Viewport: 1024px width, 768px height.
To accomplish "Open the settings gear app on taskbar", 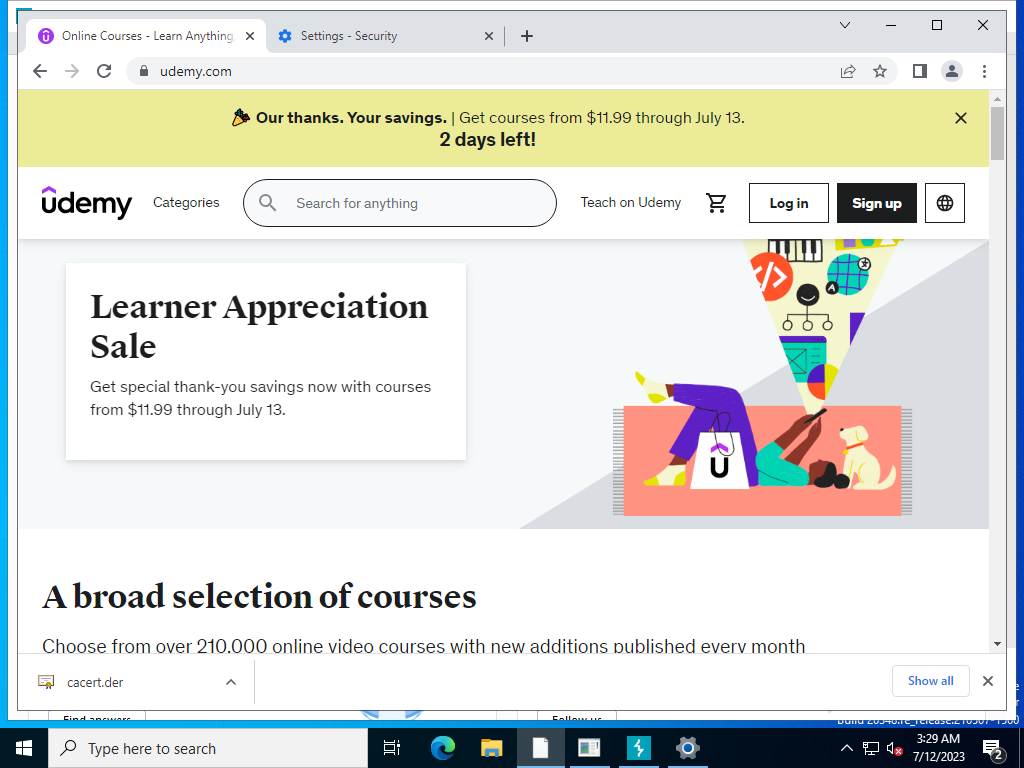I will coord(687,748).
